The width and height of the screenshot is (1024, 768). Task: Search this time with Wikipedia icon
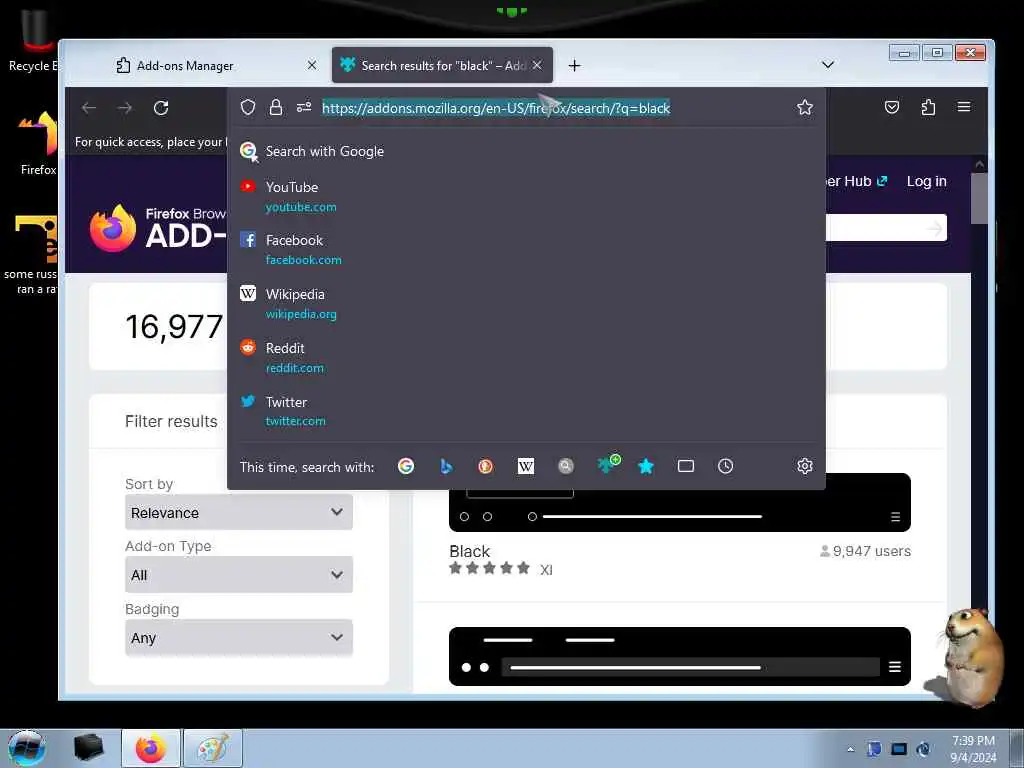(x=525, y=466)
